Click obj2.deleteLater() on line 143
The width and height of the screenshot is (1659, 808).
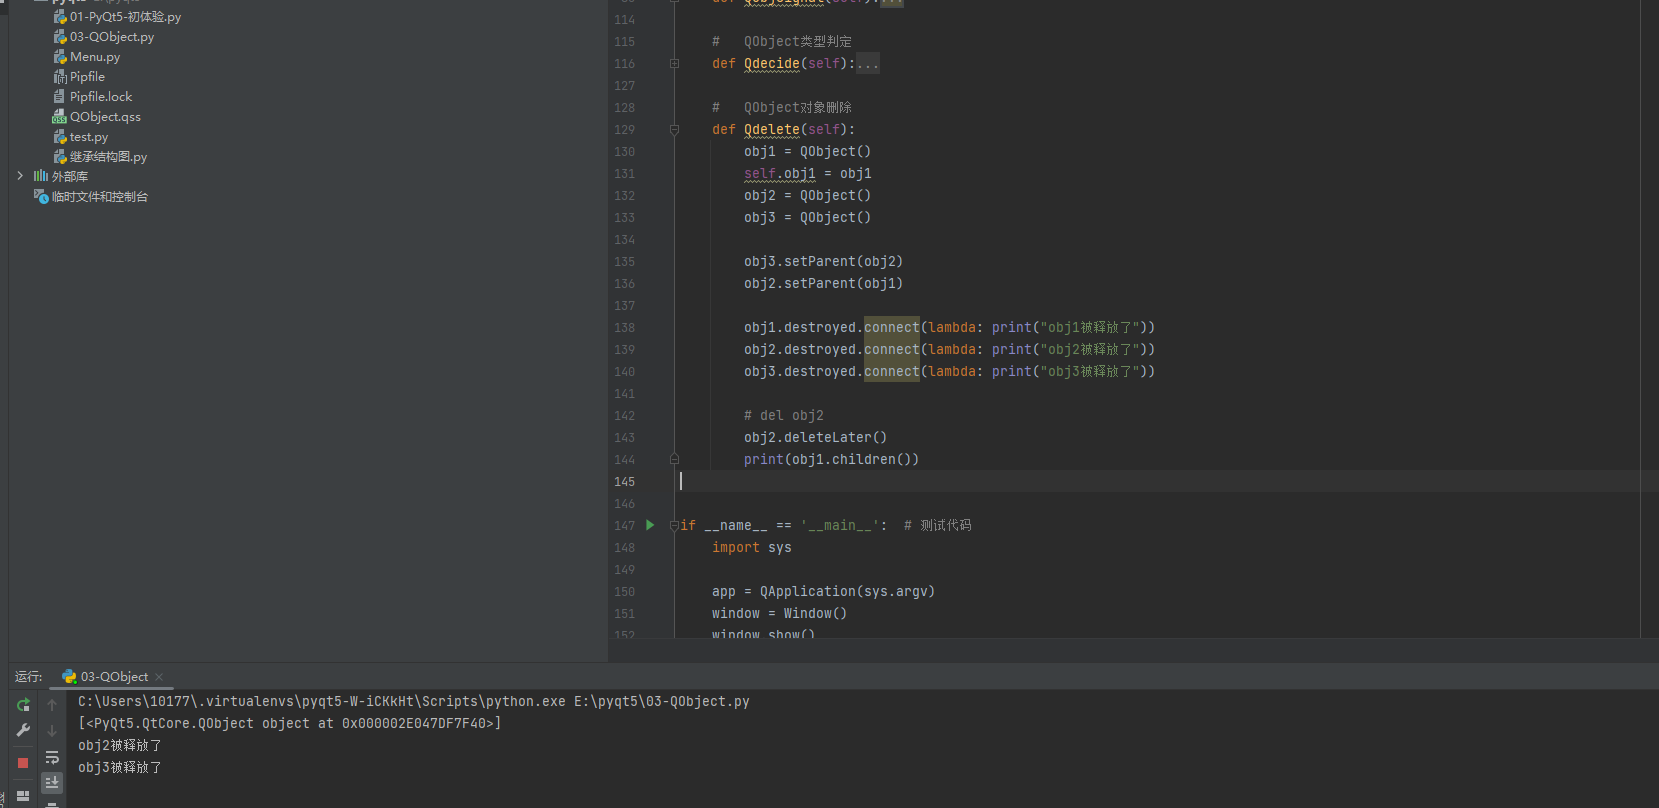815,438
